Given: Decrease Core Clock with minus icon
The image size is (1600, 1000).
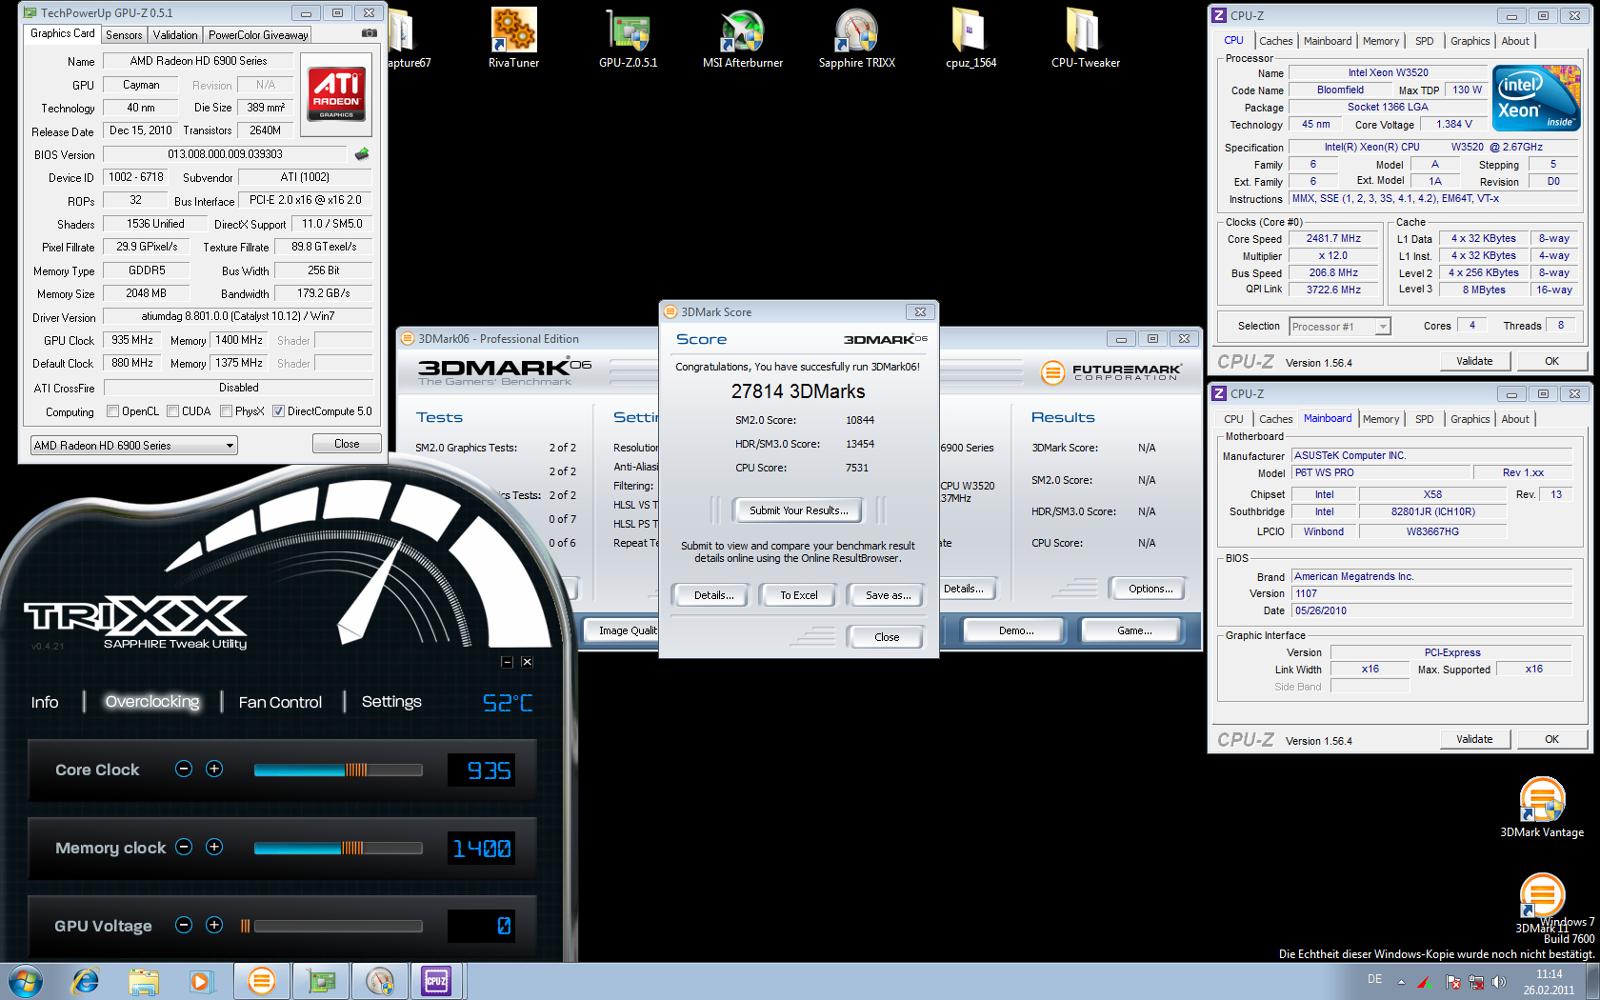Looking at the screenshot, I should pyautogui.click(x=183, y=769).
